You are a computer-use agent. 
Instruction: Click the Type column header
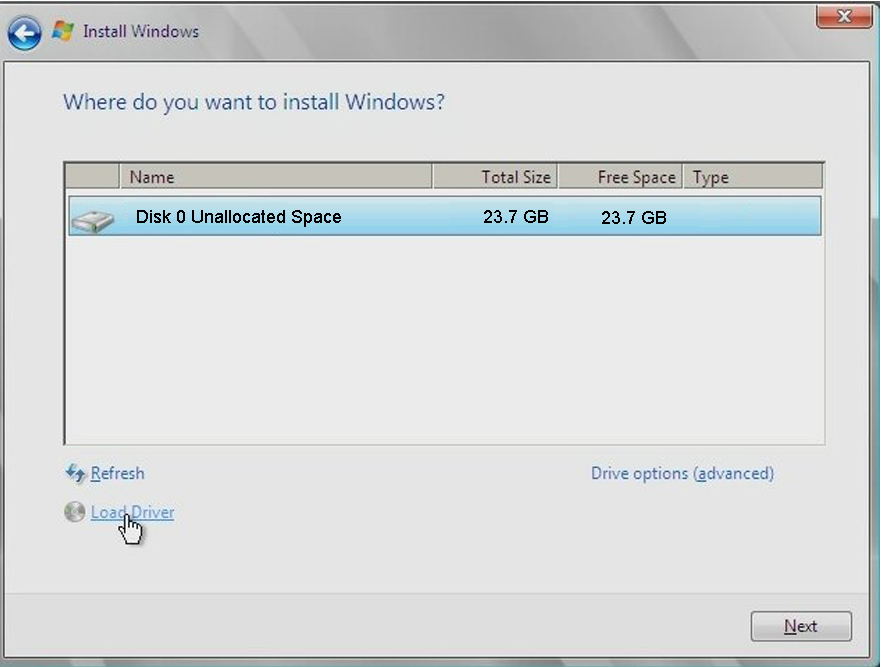pos(753,177)
